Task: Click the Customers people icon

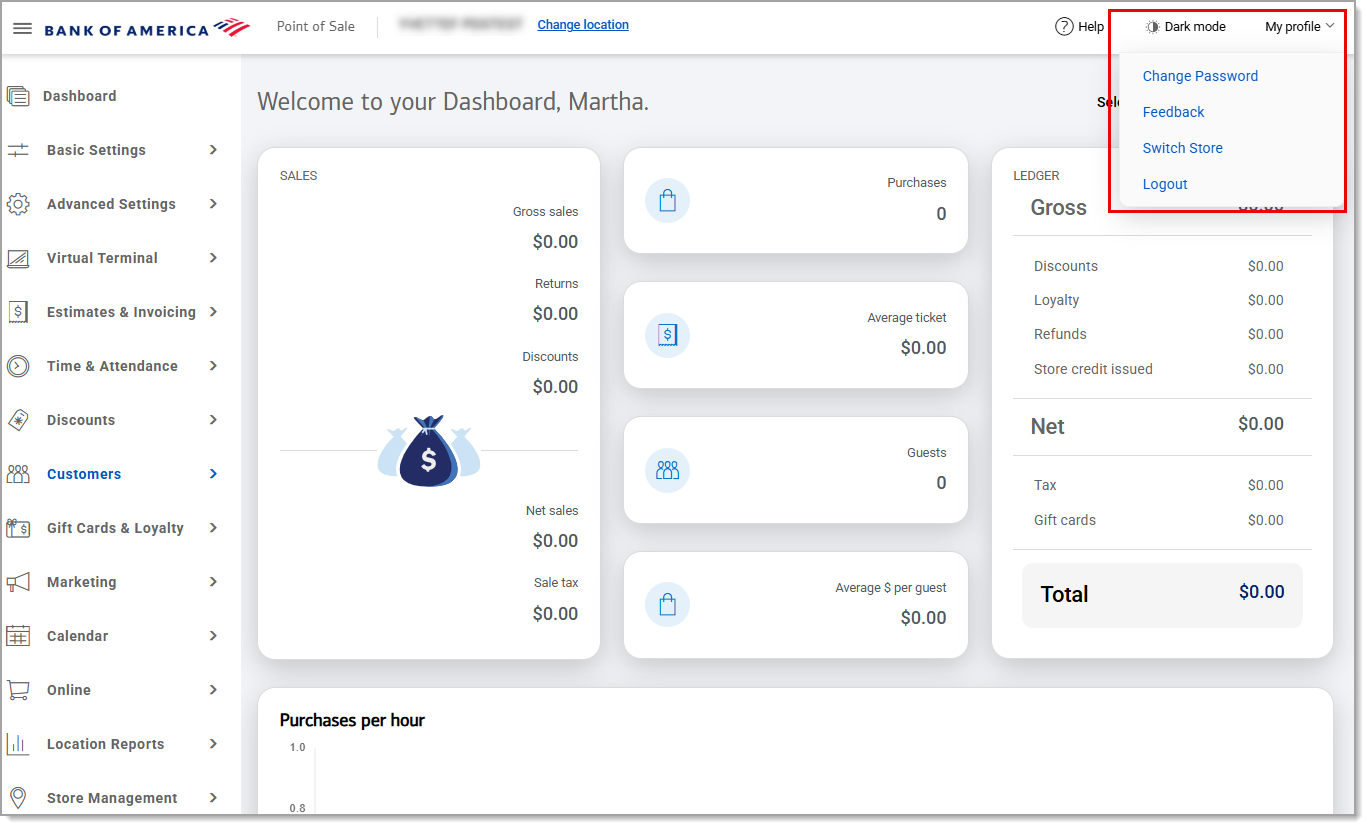Action: 18,474
